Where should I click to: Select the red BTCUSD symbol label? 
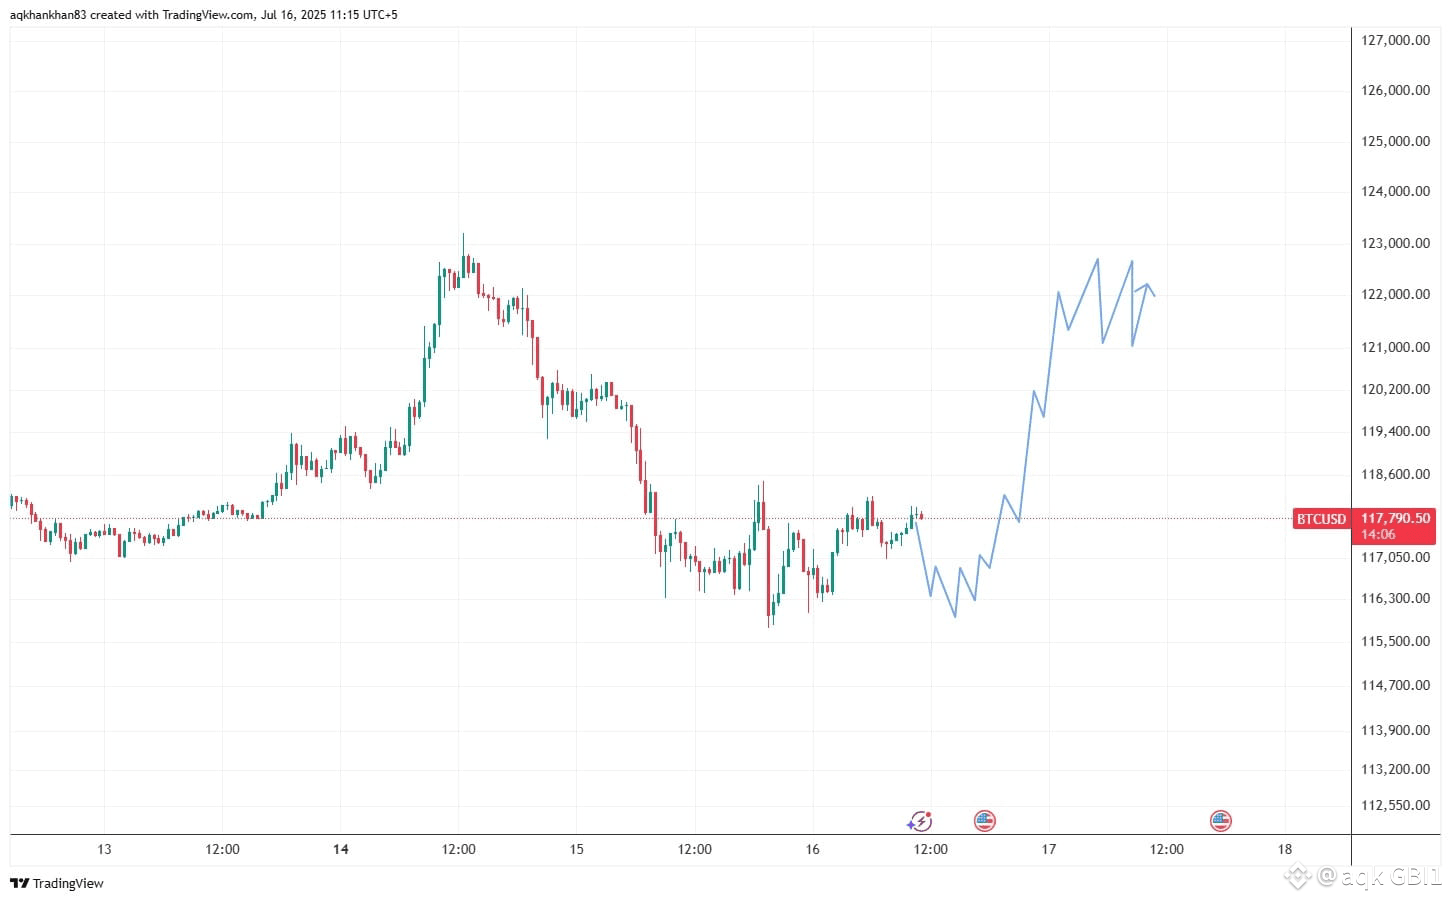pos(1321,519)
